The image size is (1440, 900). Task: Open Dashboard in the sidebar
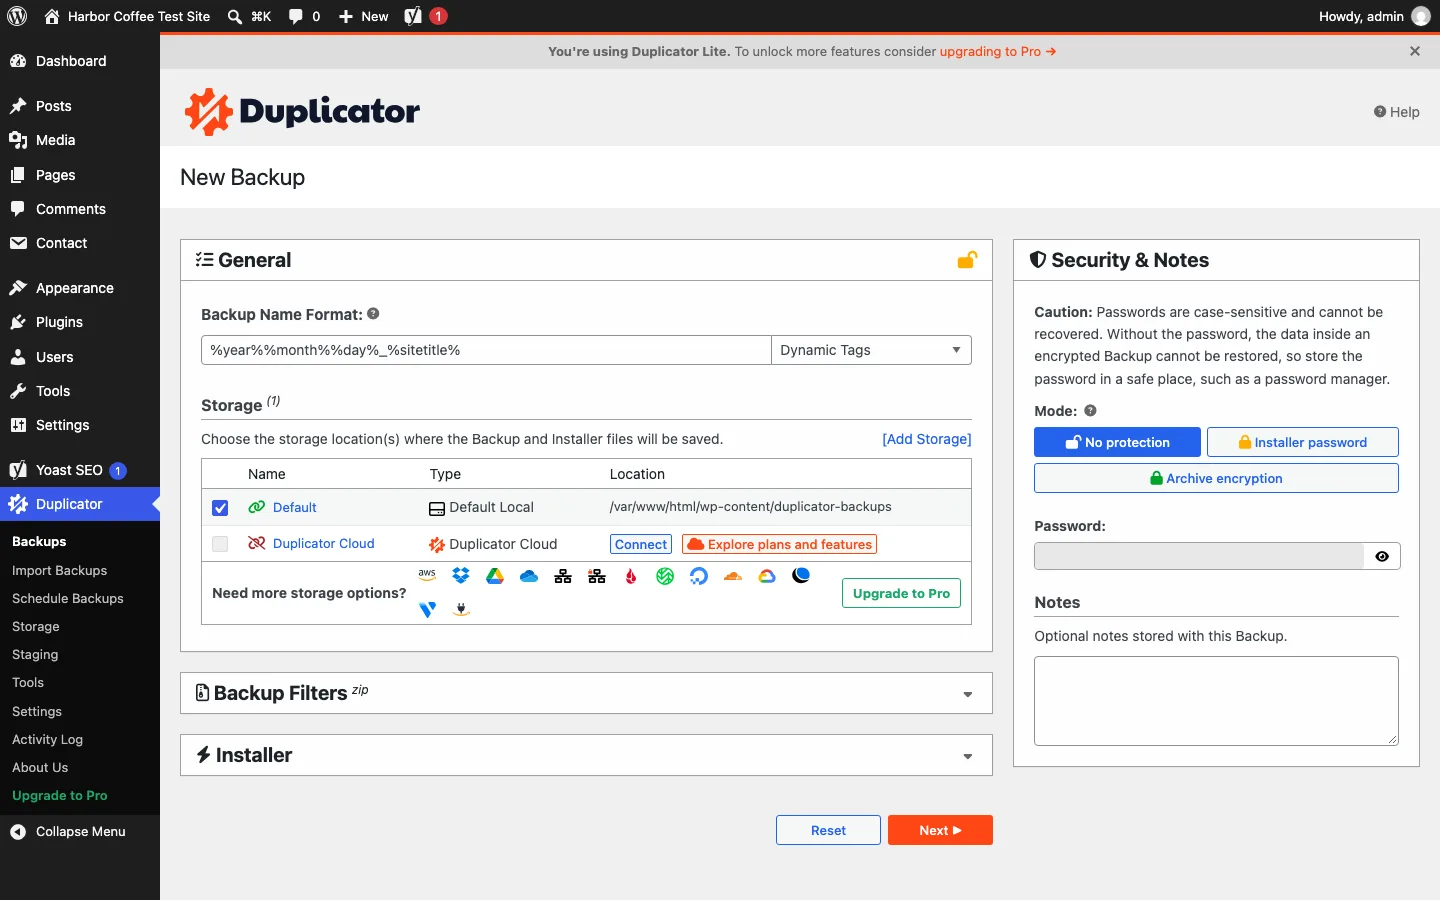(80, 61)
